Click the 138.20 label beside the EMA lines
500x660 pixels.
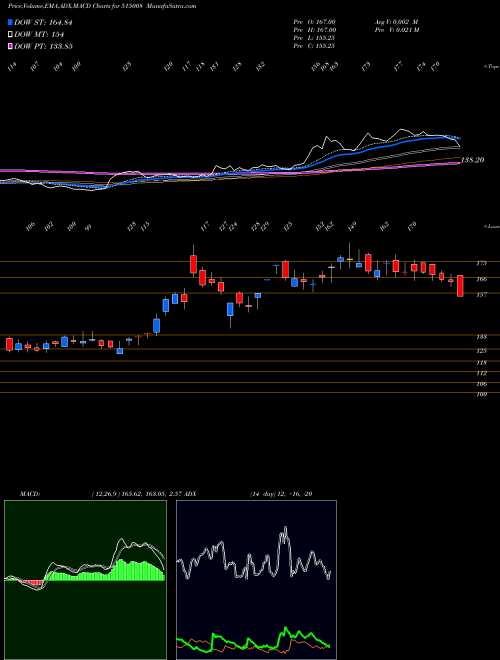(x=473, y=160)
